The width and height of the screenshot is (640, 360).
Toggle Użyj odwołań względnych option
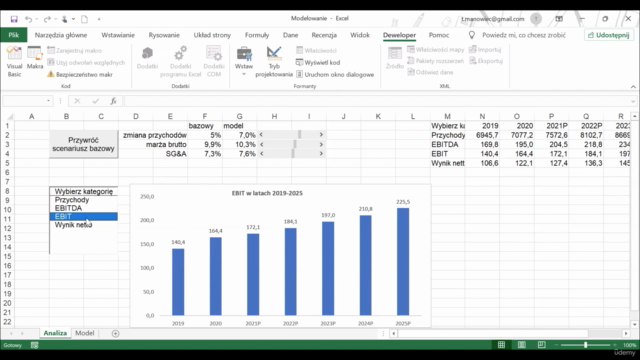tap(86, 62)
